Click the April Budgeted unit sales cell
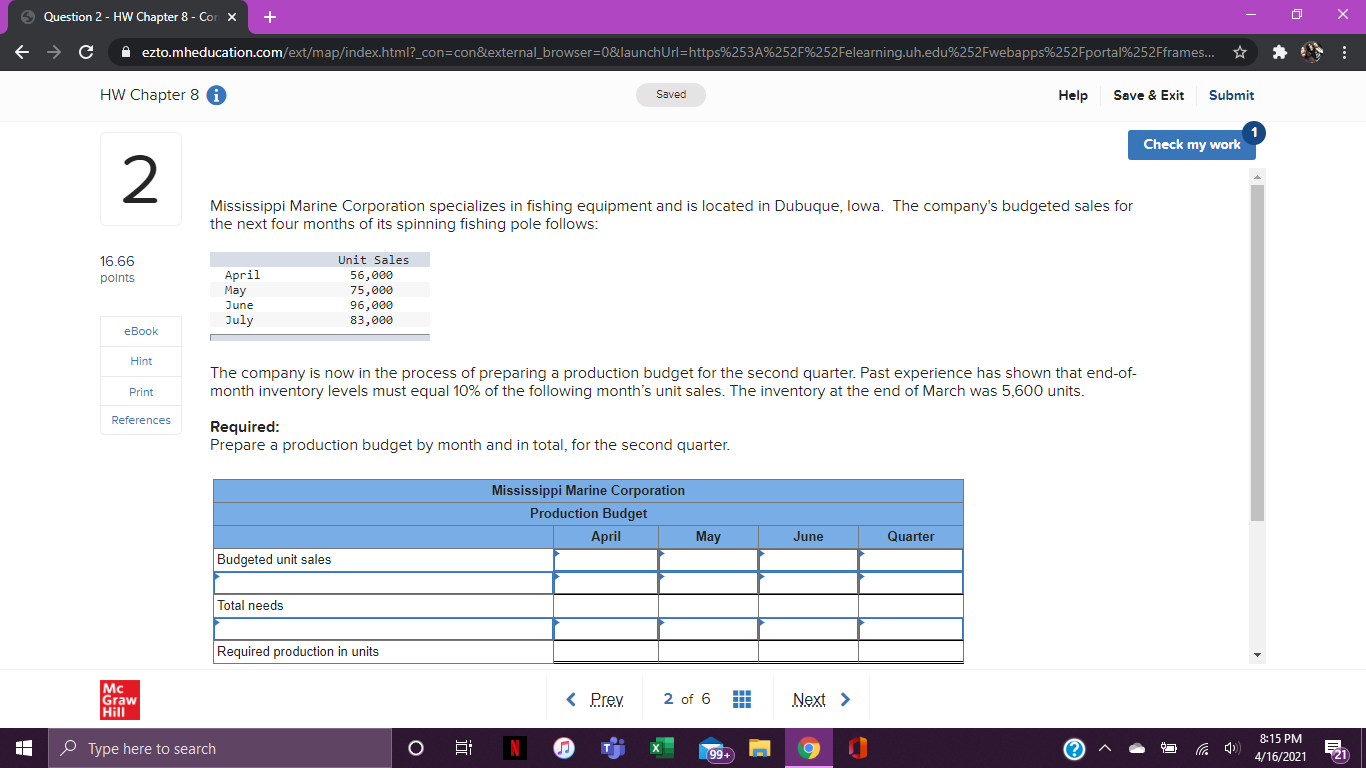Image resolution: width=1366 pixels, height=768 pixels. pyautogui.click(x=606, y=559)
